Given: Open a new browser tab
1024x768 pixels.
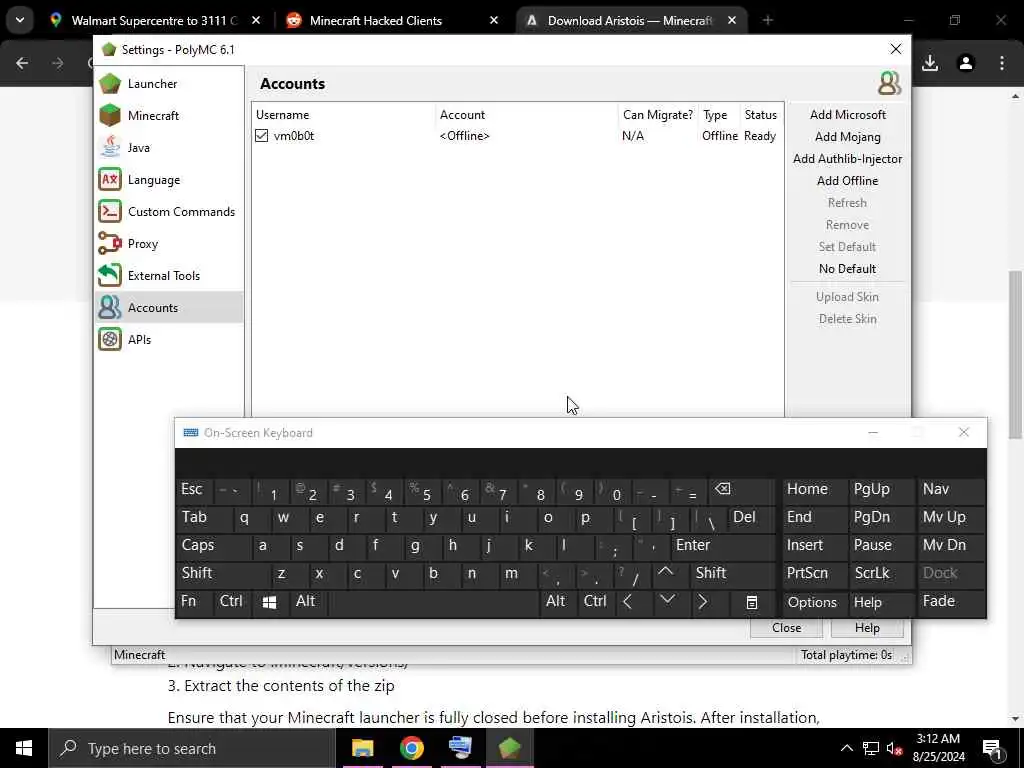Looking at the screenshot, I should pos(768,21).
